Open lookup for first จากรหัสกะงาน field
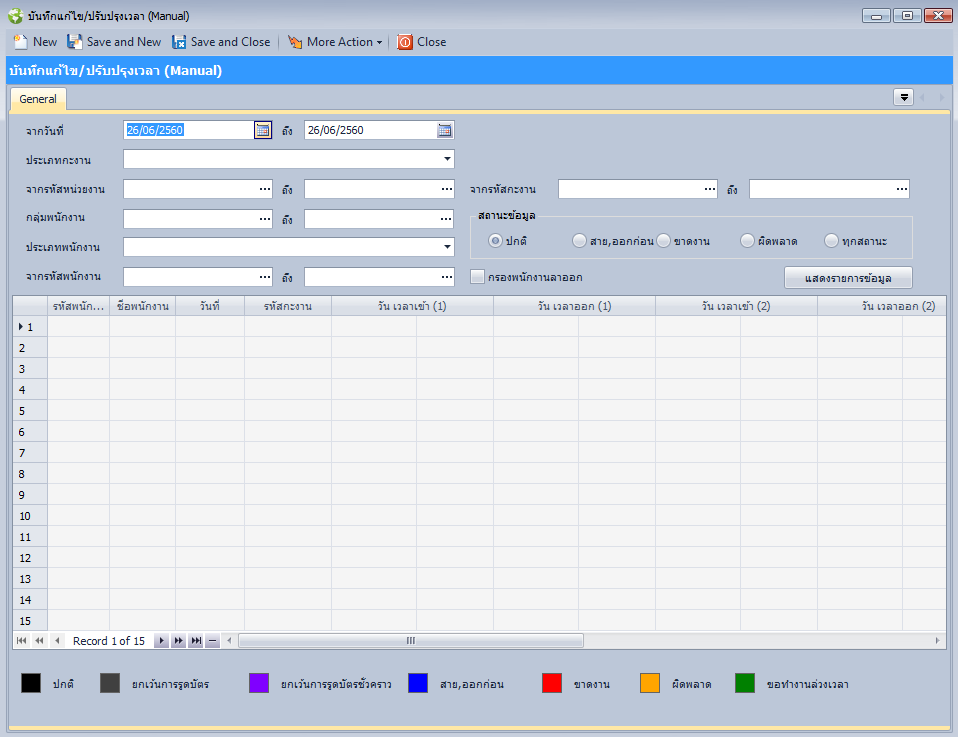The image size is (958, 737). point(709,189)
